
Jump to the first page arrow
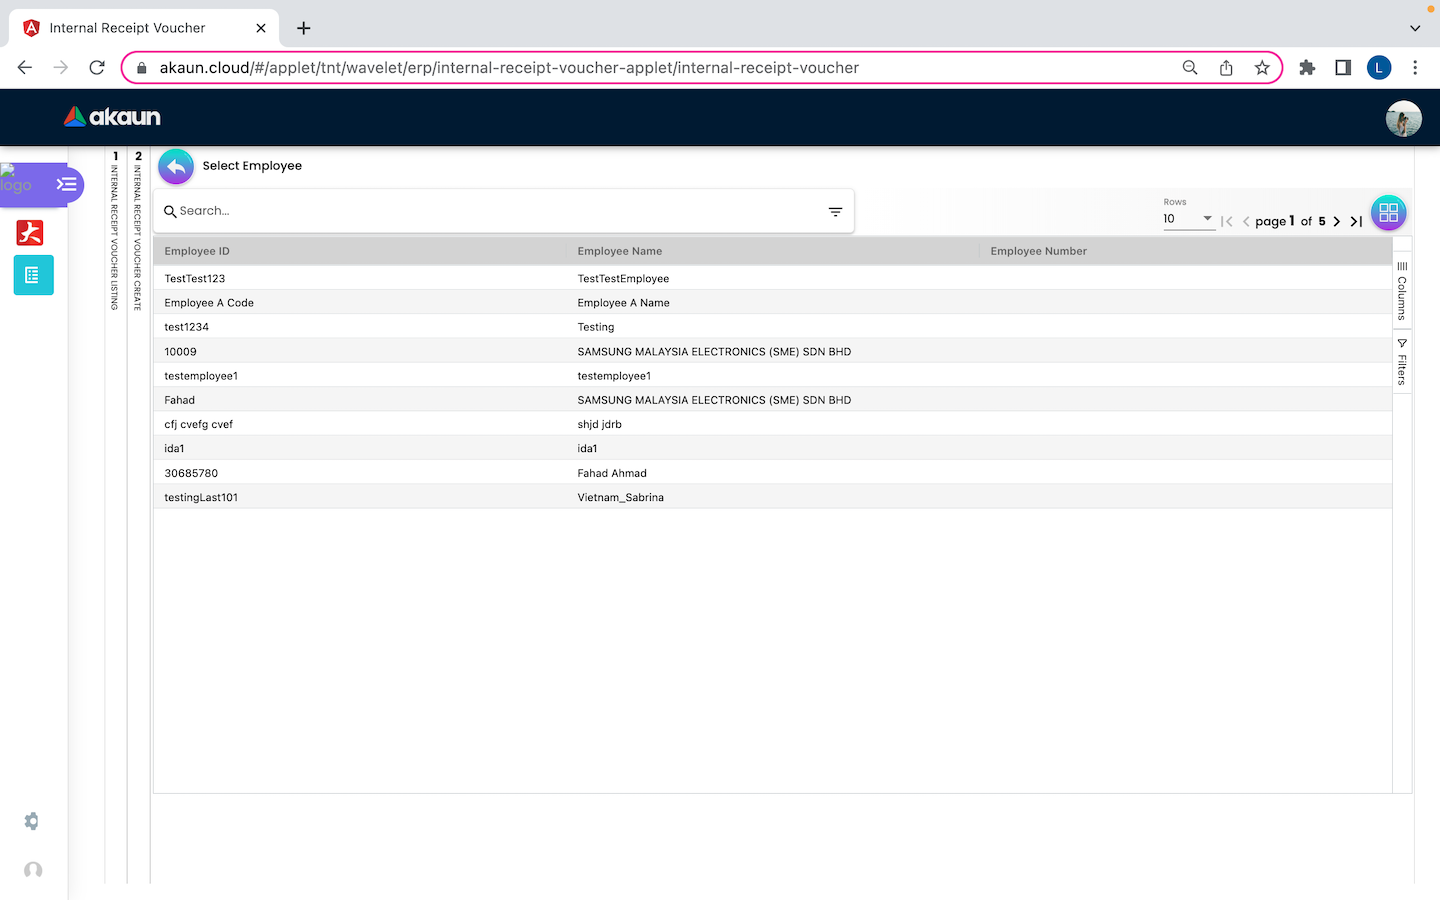pos(1227,221)
